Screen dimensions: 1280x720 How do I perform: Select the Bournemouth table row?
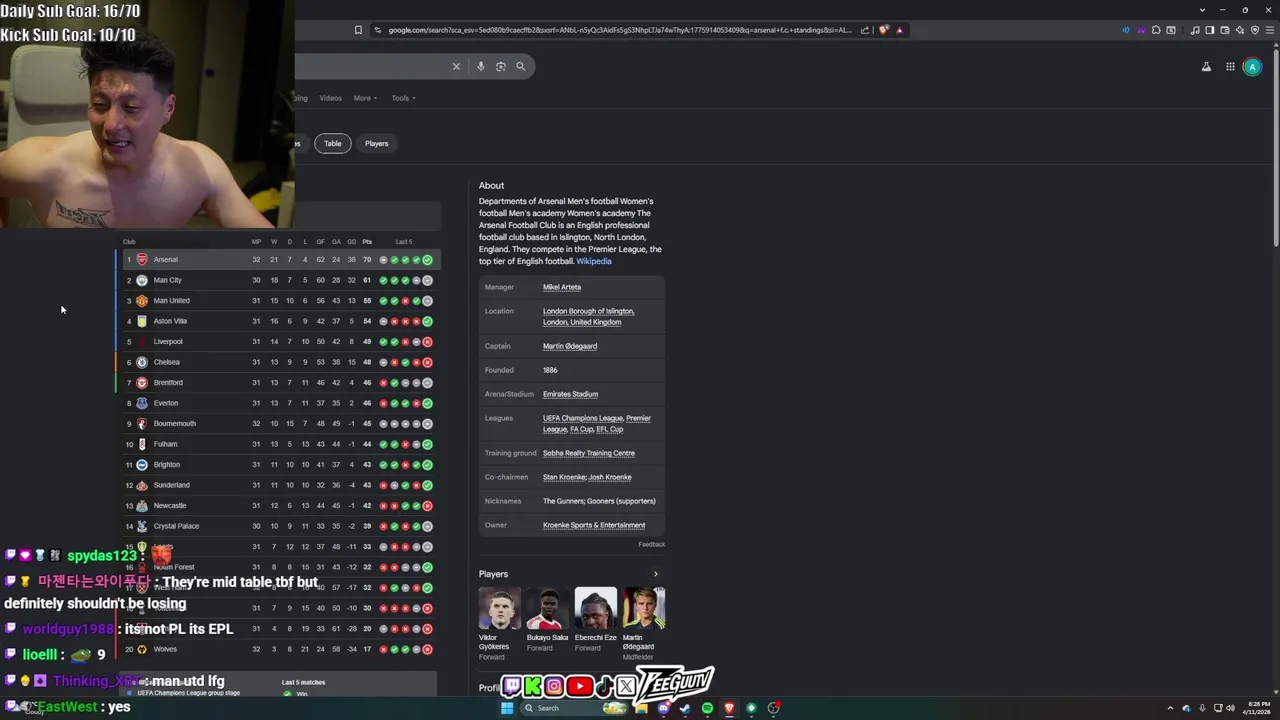[x=280, y=423]
